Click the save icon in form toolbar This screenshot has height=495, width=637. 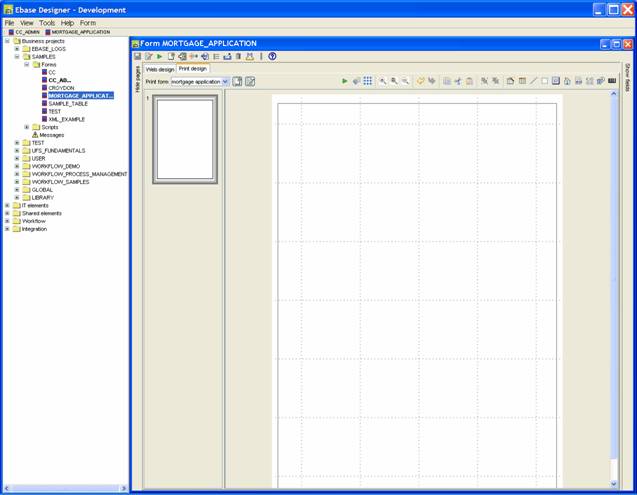pyautogui.click(x=137, y=57)
